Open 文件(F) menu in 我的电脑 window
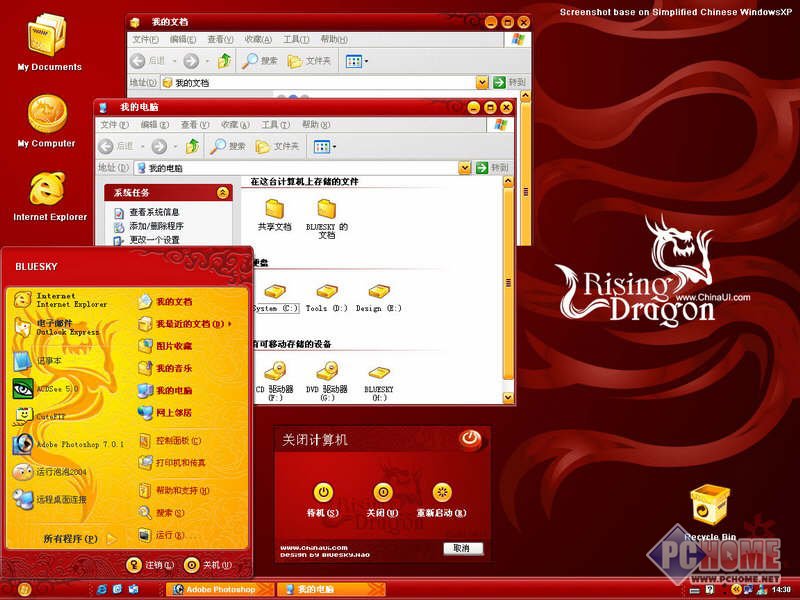The height and width of the screenshot is (600, 800). [114, 125]
